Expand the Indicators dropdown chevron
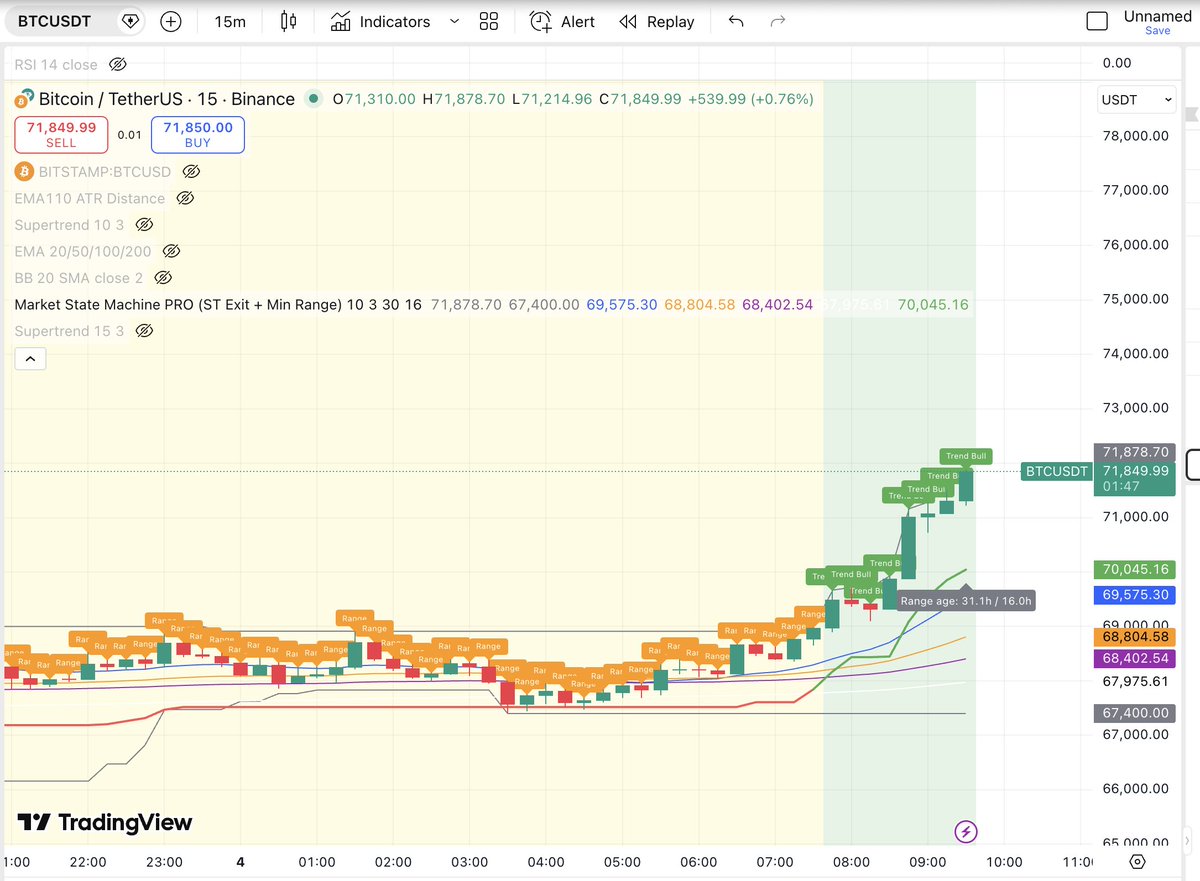This screenshot has height=881, width=1200. [x=454, y=21]
